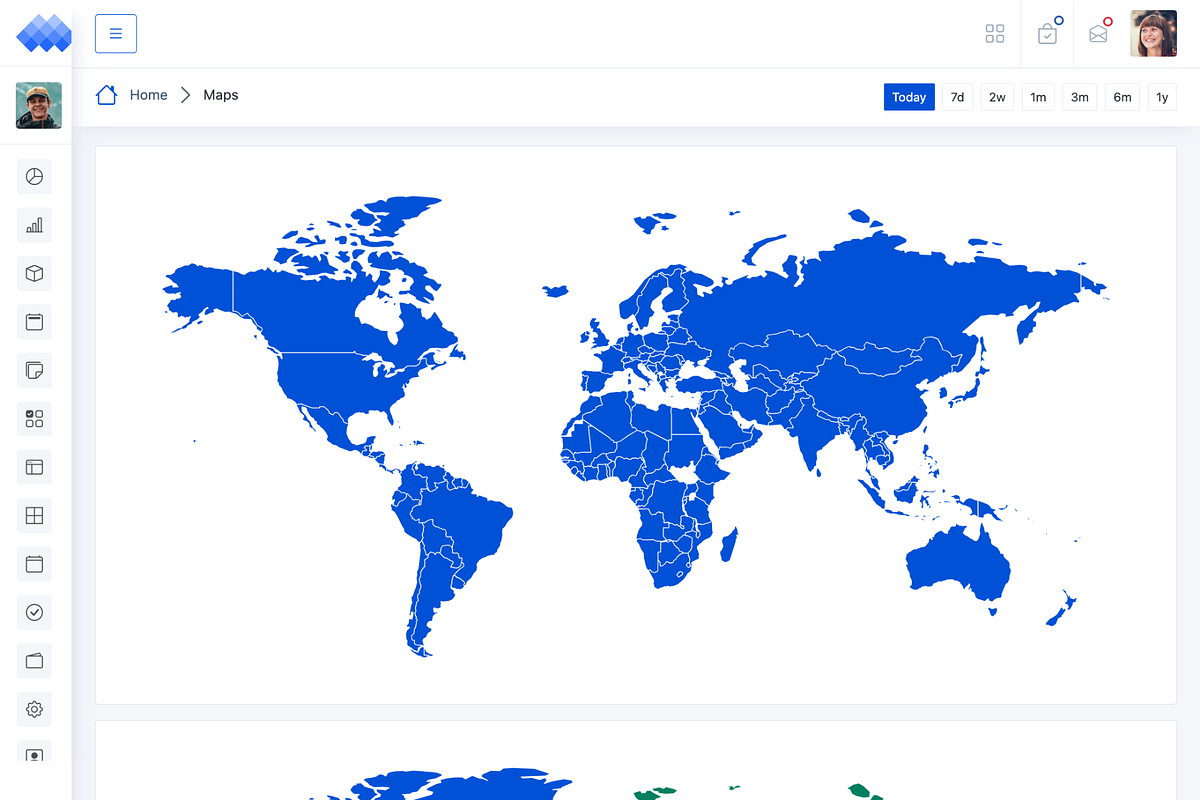
Task: Open the calendar icon below the cube icon
Action: (35, 322)
